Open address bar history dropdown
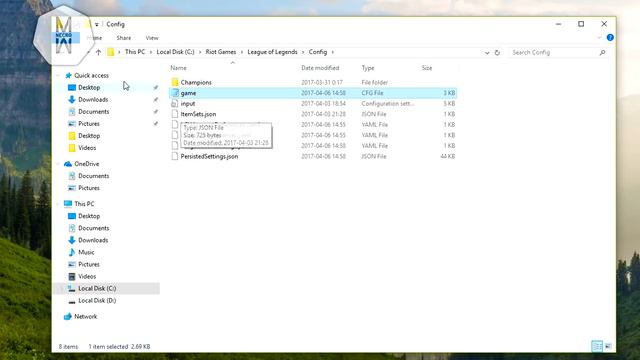The image size is (640, 360). coord(487,53)
